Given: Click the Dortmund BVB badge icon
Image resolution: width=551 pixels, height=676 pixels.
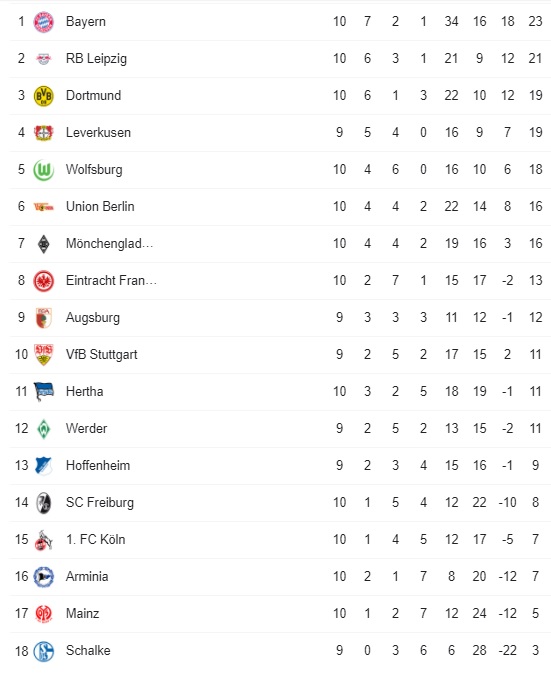Looking at the screenshot, I should (44, 96).
